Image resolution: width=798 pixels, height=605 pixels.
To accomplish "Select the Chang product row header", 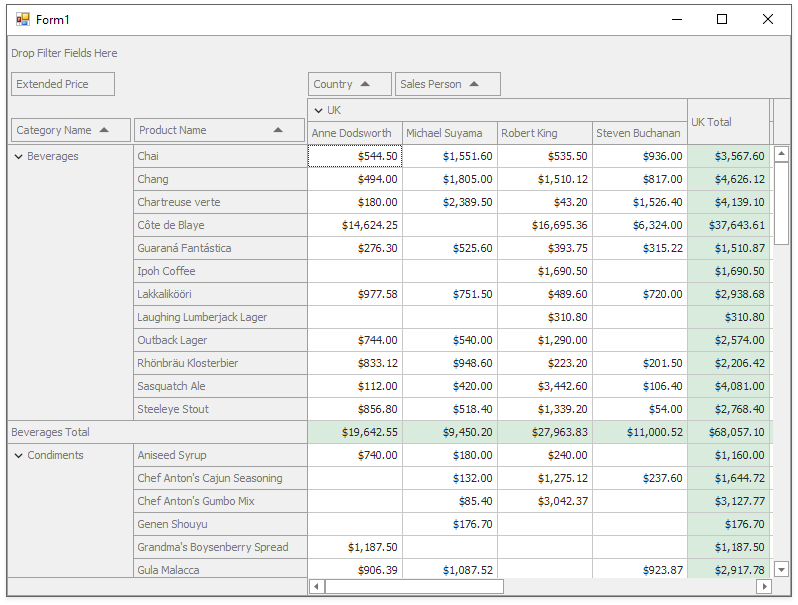I will coord(220,179).
